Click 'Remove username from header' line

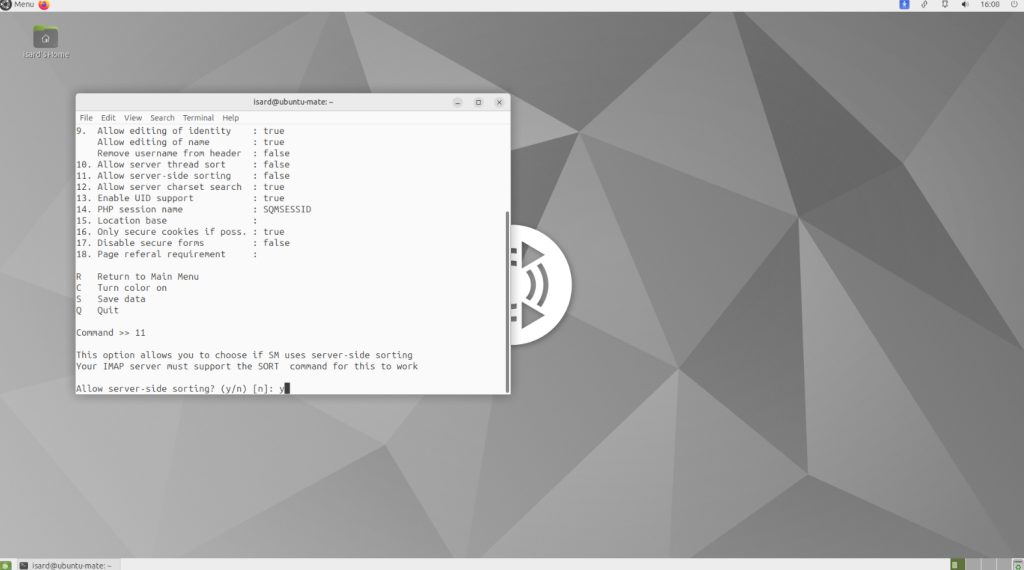pyautogui.click(x=193, y=153)
